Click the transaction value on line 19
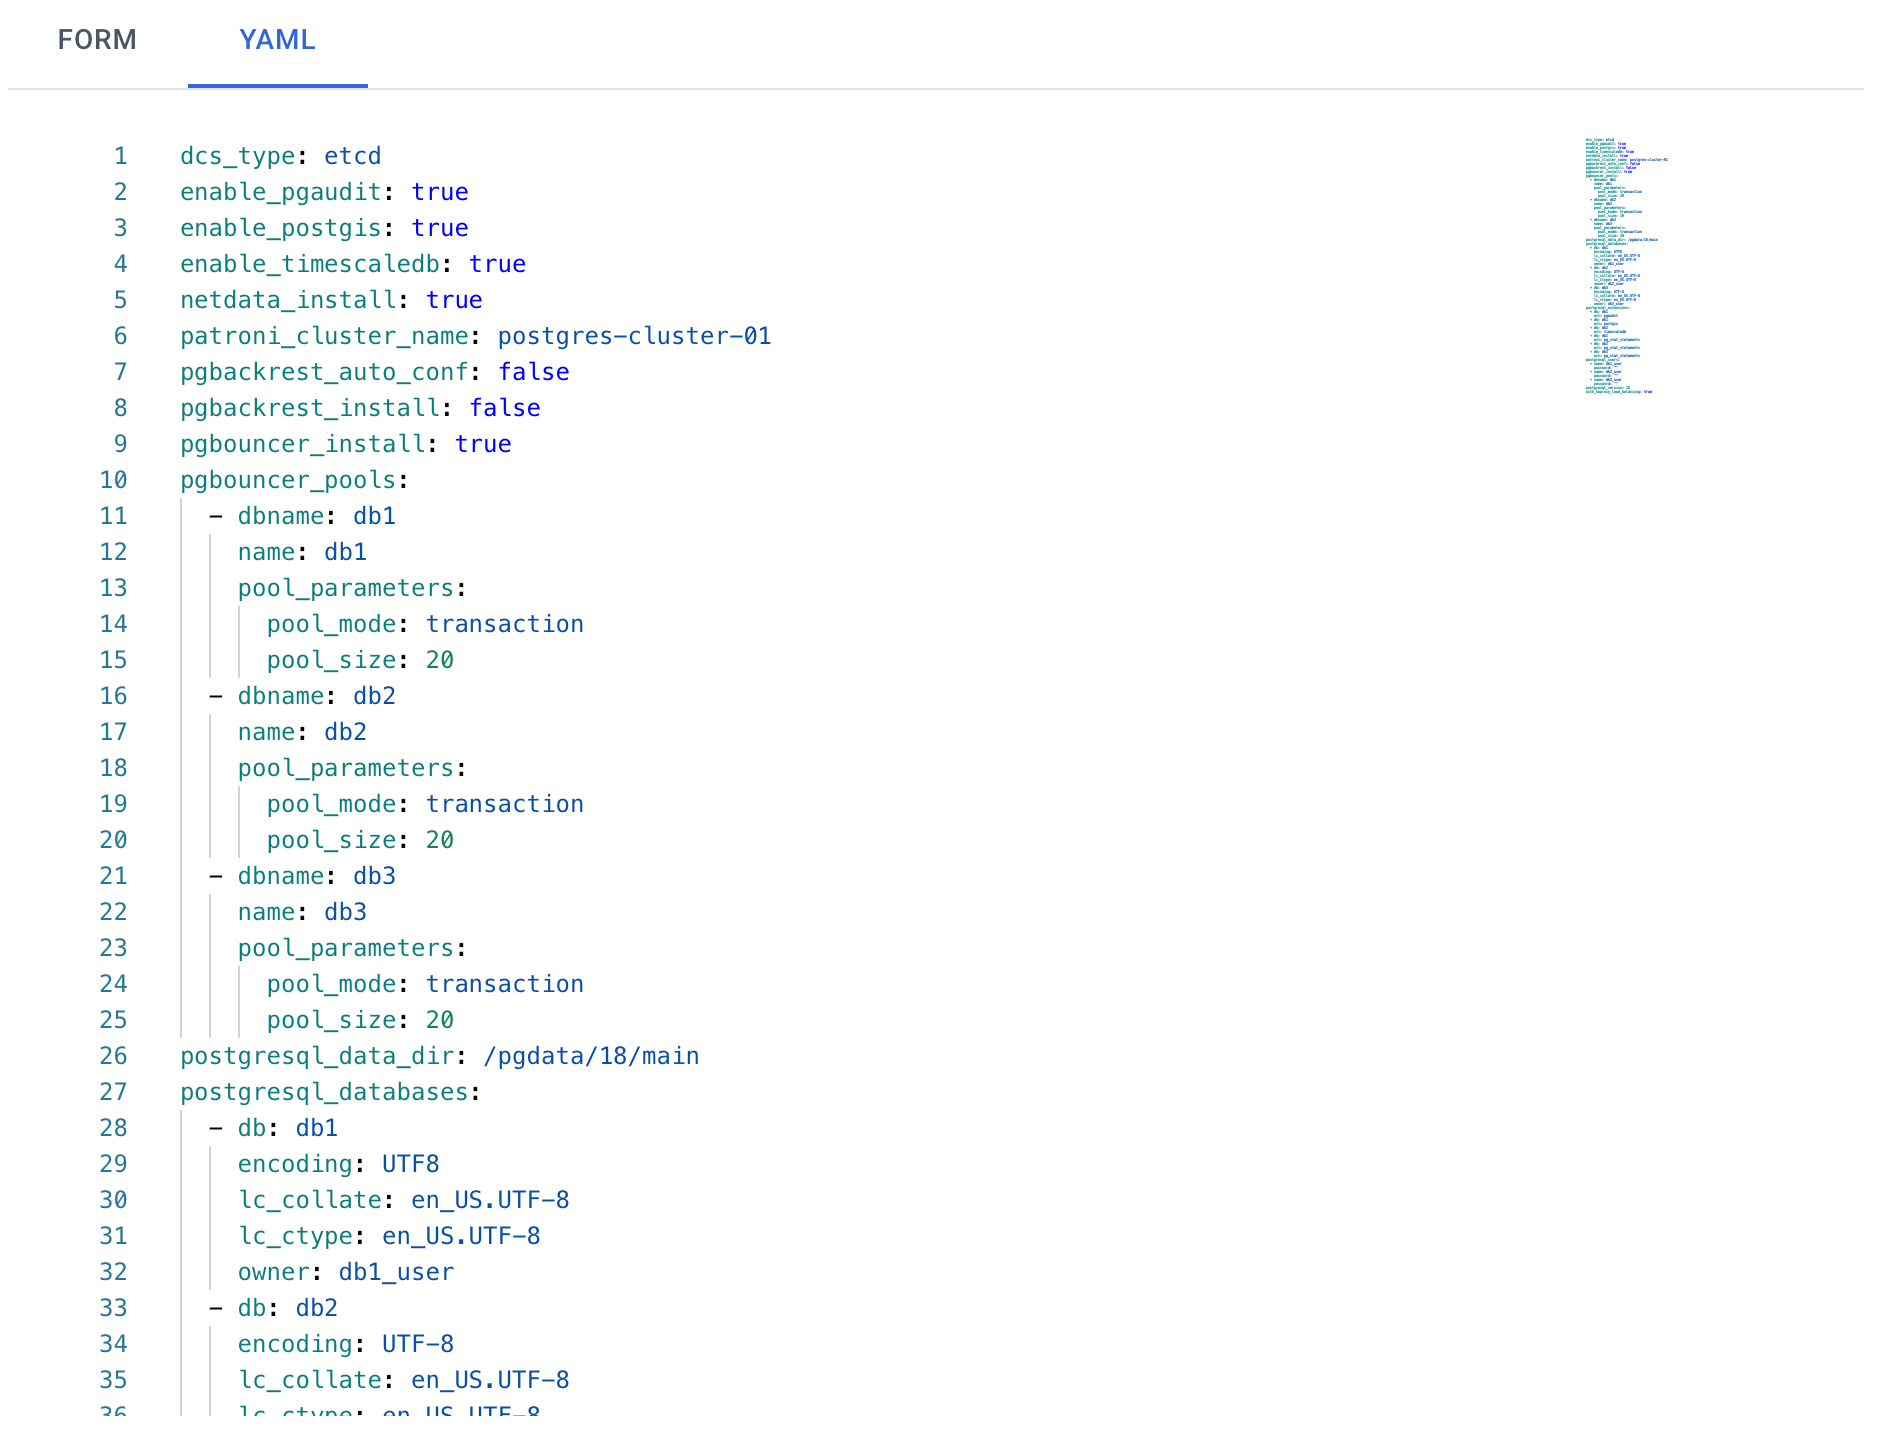Screen dimensions: 1878x1438 coord(504,804)
